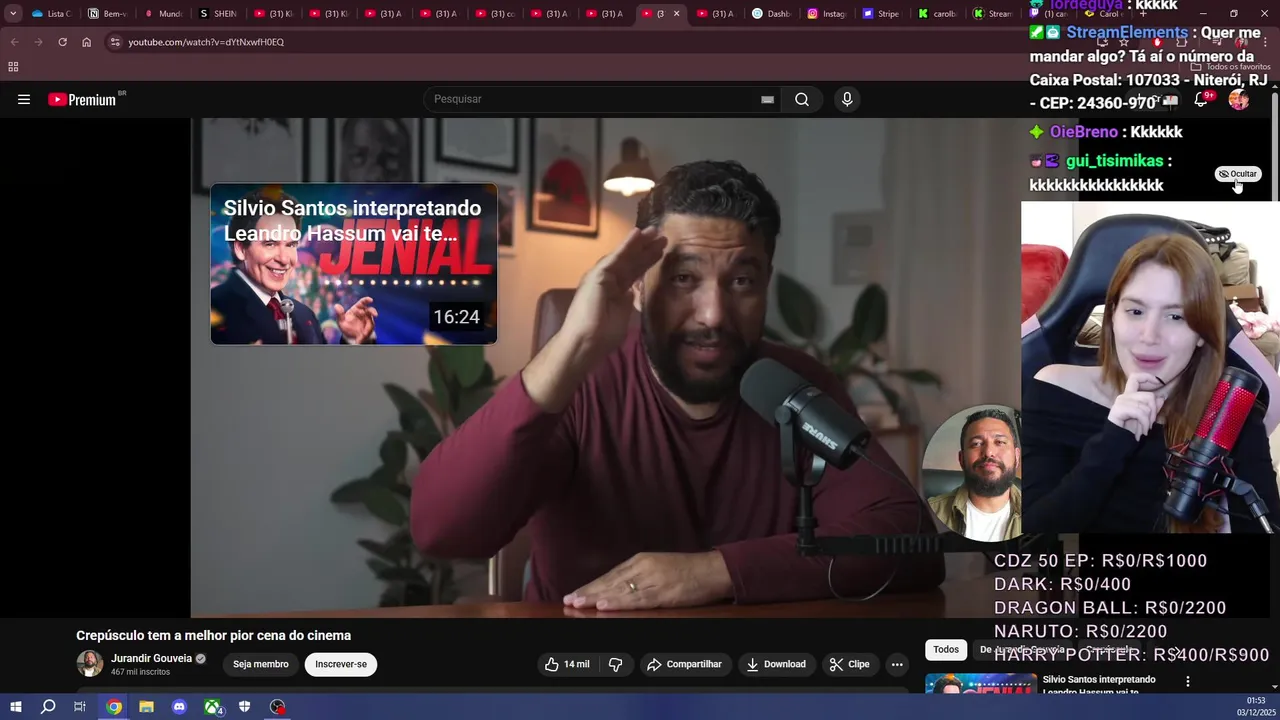Click the Silvio Santos suggested video card
The height and width of the screenshot is (720, 1280).
(353, 264)
